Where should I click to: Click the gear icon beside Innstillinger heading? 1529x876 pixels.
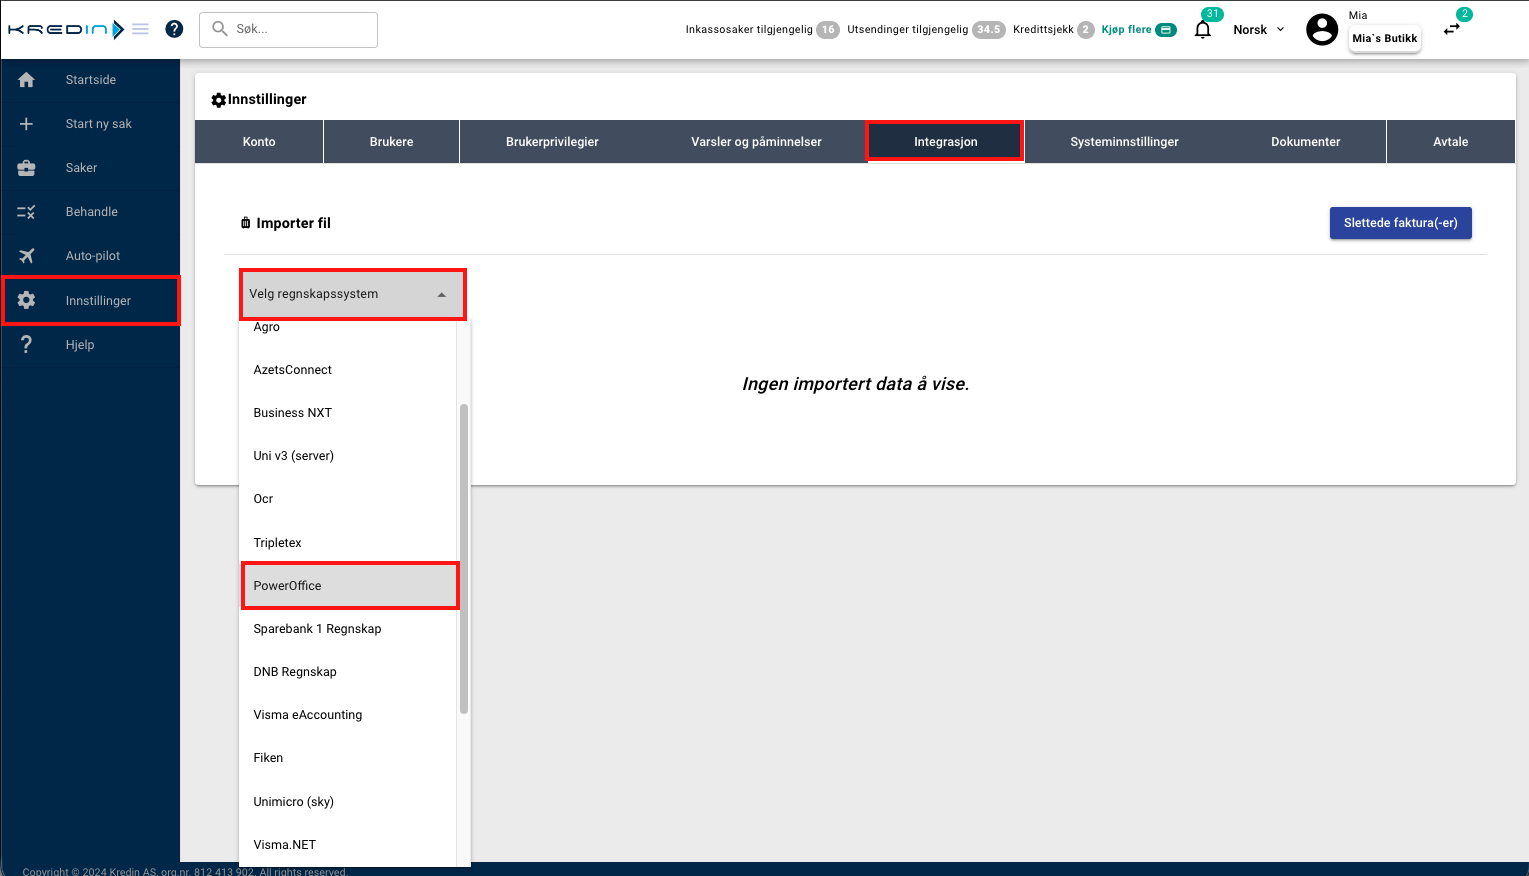click(x=219, y=100)
